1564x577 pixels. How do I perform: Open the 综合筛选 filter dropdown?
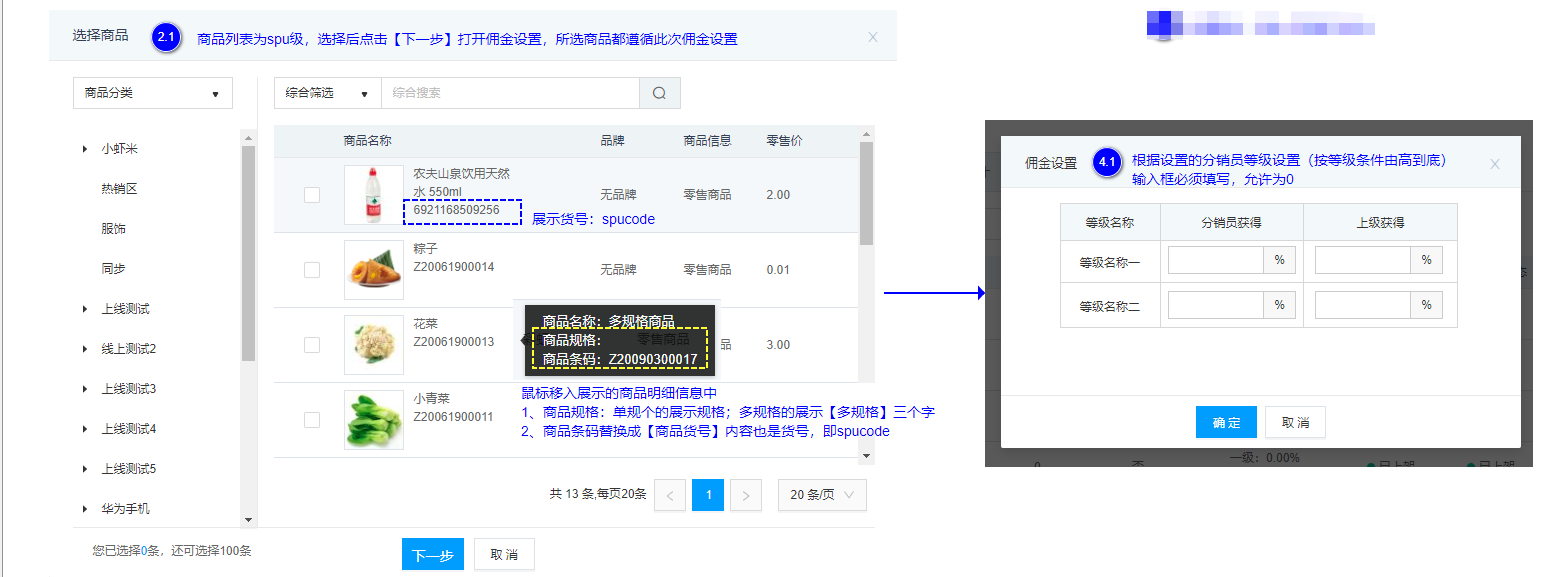point(327,93)
